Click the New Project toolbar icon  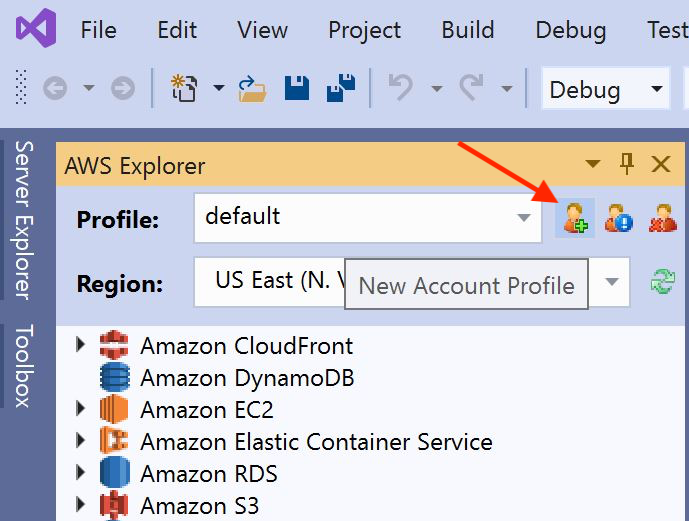coord(184,88)
